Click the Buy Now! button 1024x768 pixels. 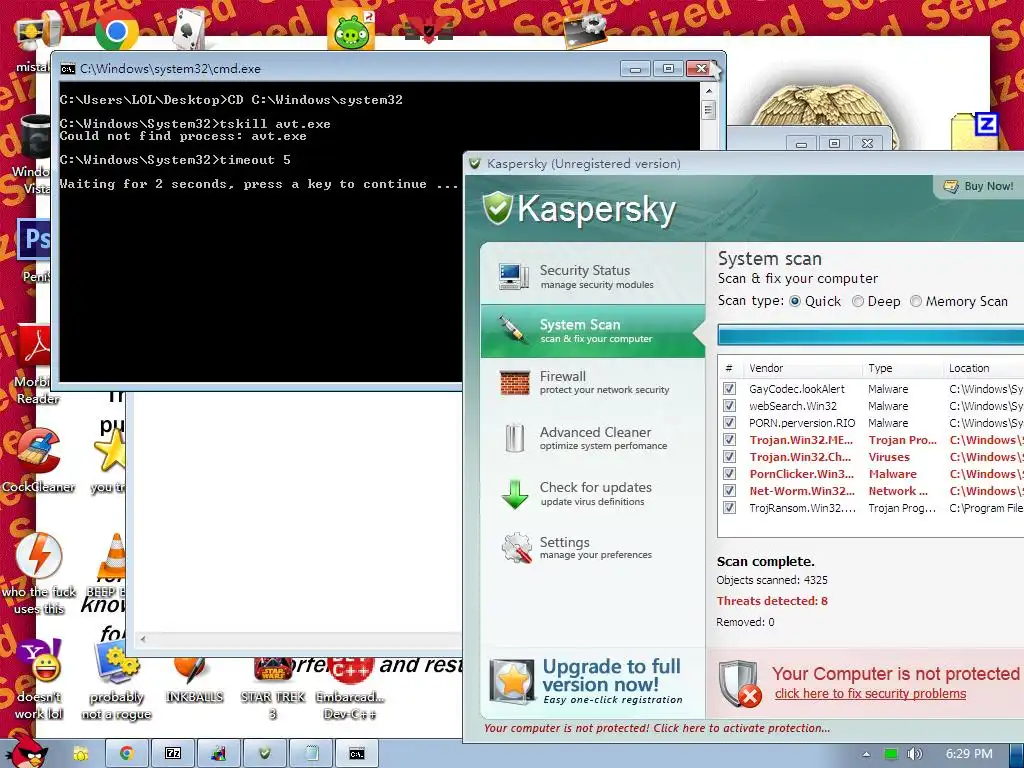click(980, 186)
